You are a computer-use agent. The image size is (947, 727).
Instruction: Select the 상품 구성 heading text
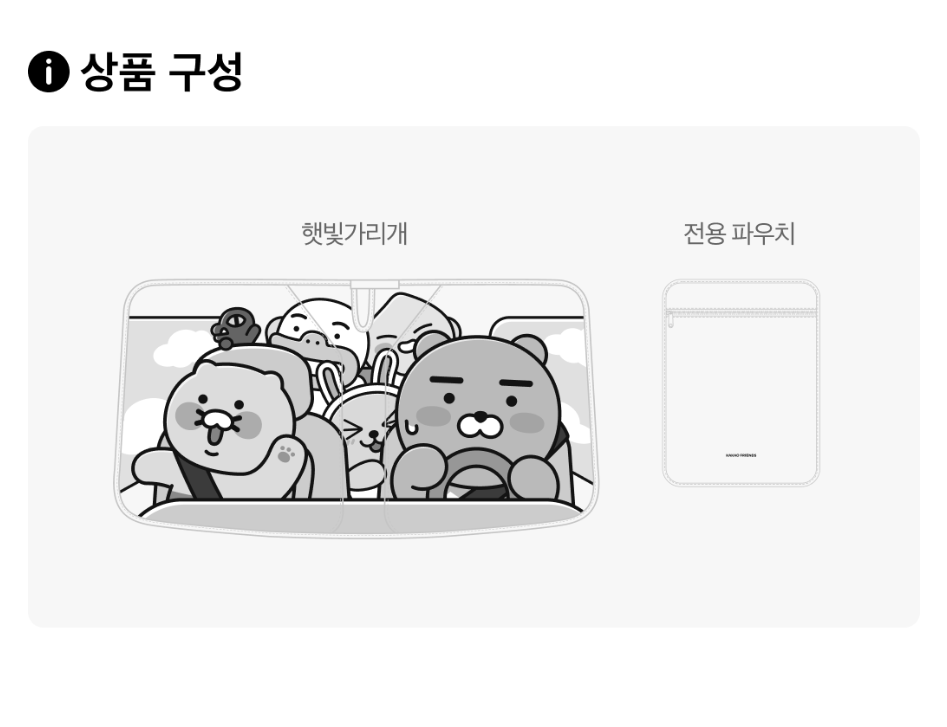(x=161, y=71)
